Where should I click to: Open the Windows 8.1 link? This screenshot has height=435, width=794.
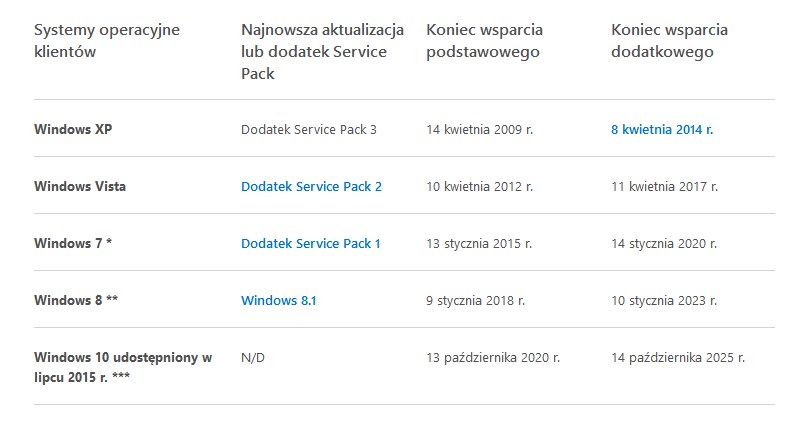279,301
